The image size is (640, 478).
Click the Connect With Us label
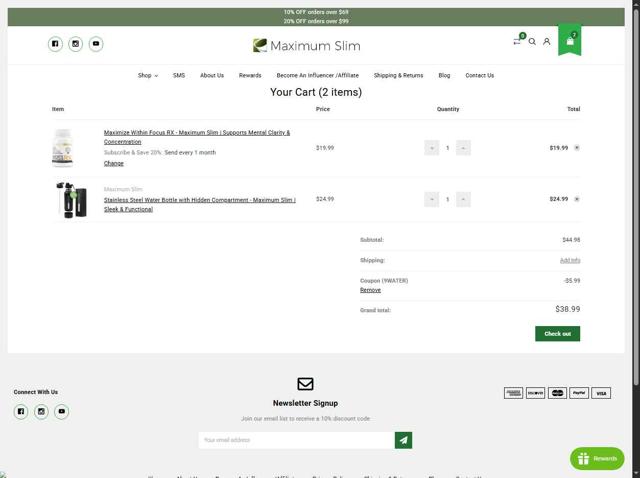[36, 392]
